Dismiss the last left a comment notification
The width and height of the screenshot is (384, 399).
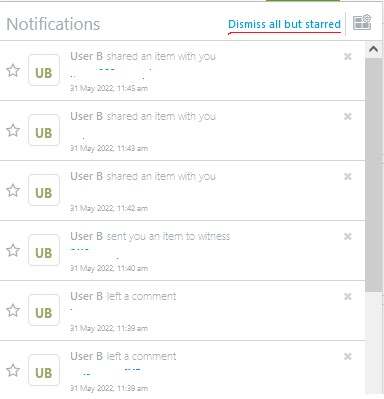tap(348, 357)
